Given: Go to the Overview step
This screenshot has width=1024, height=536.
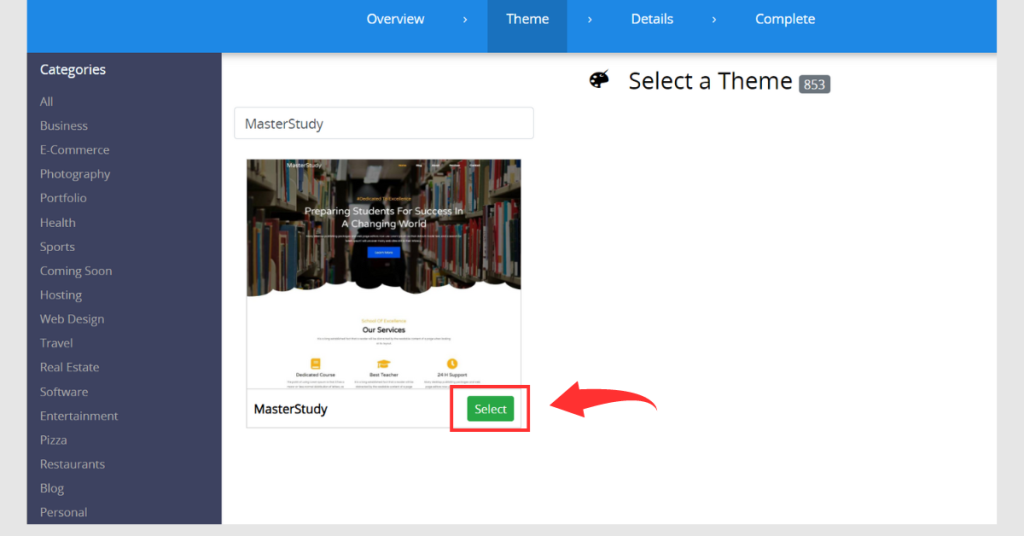Looking at the screenshot, I should [x=395, y=19].
